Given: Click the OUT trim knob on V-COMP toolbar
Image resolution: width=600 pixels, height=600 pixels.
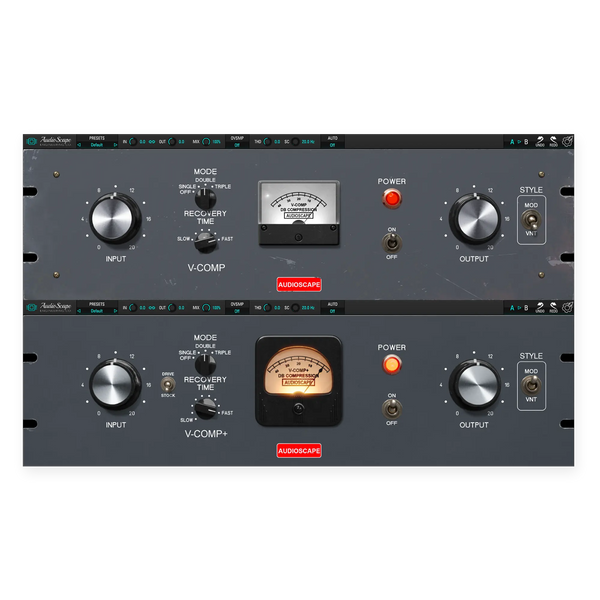Looking at the screenshot, I should 172,142.
